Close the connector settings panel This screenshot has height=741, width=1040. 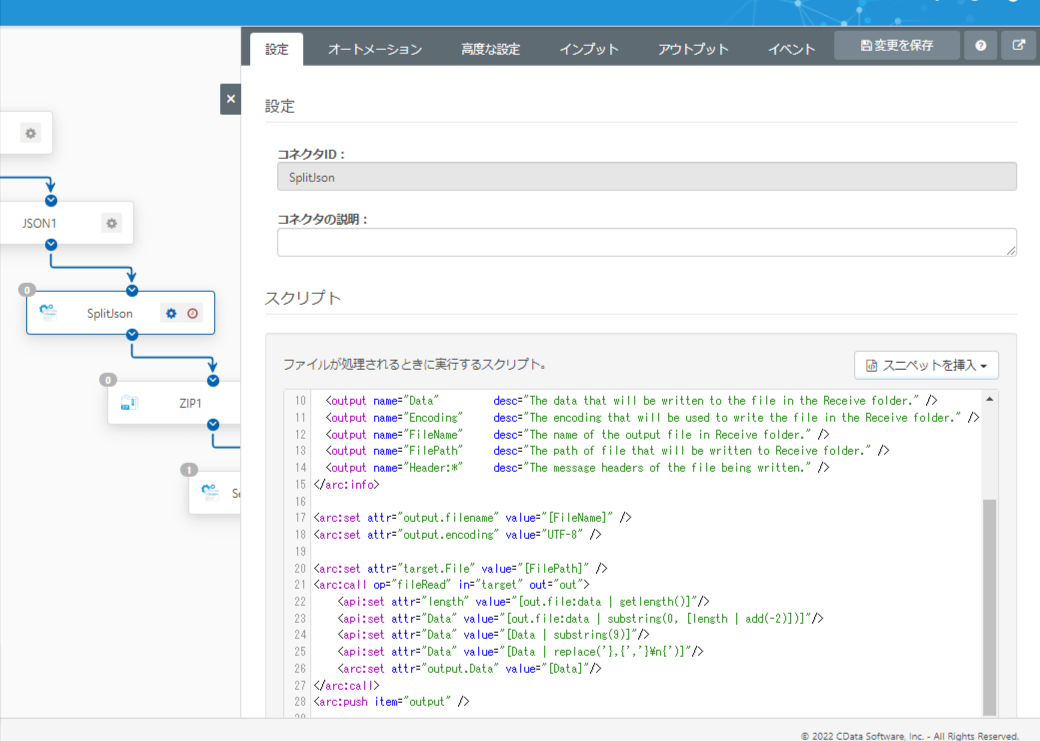pos(231,99)
